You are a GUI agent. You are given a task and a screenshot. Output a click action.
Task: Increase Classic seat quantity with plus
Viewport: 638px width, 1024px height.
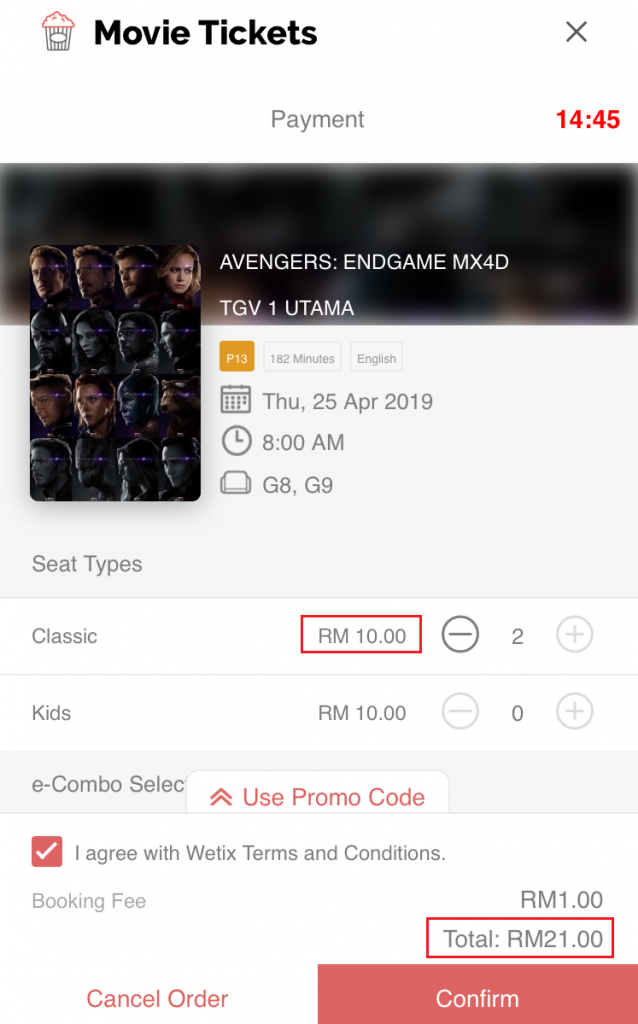[x=574, y=635]
